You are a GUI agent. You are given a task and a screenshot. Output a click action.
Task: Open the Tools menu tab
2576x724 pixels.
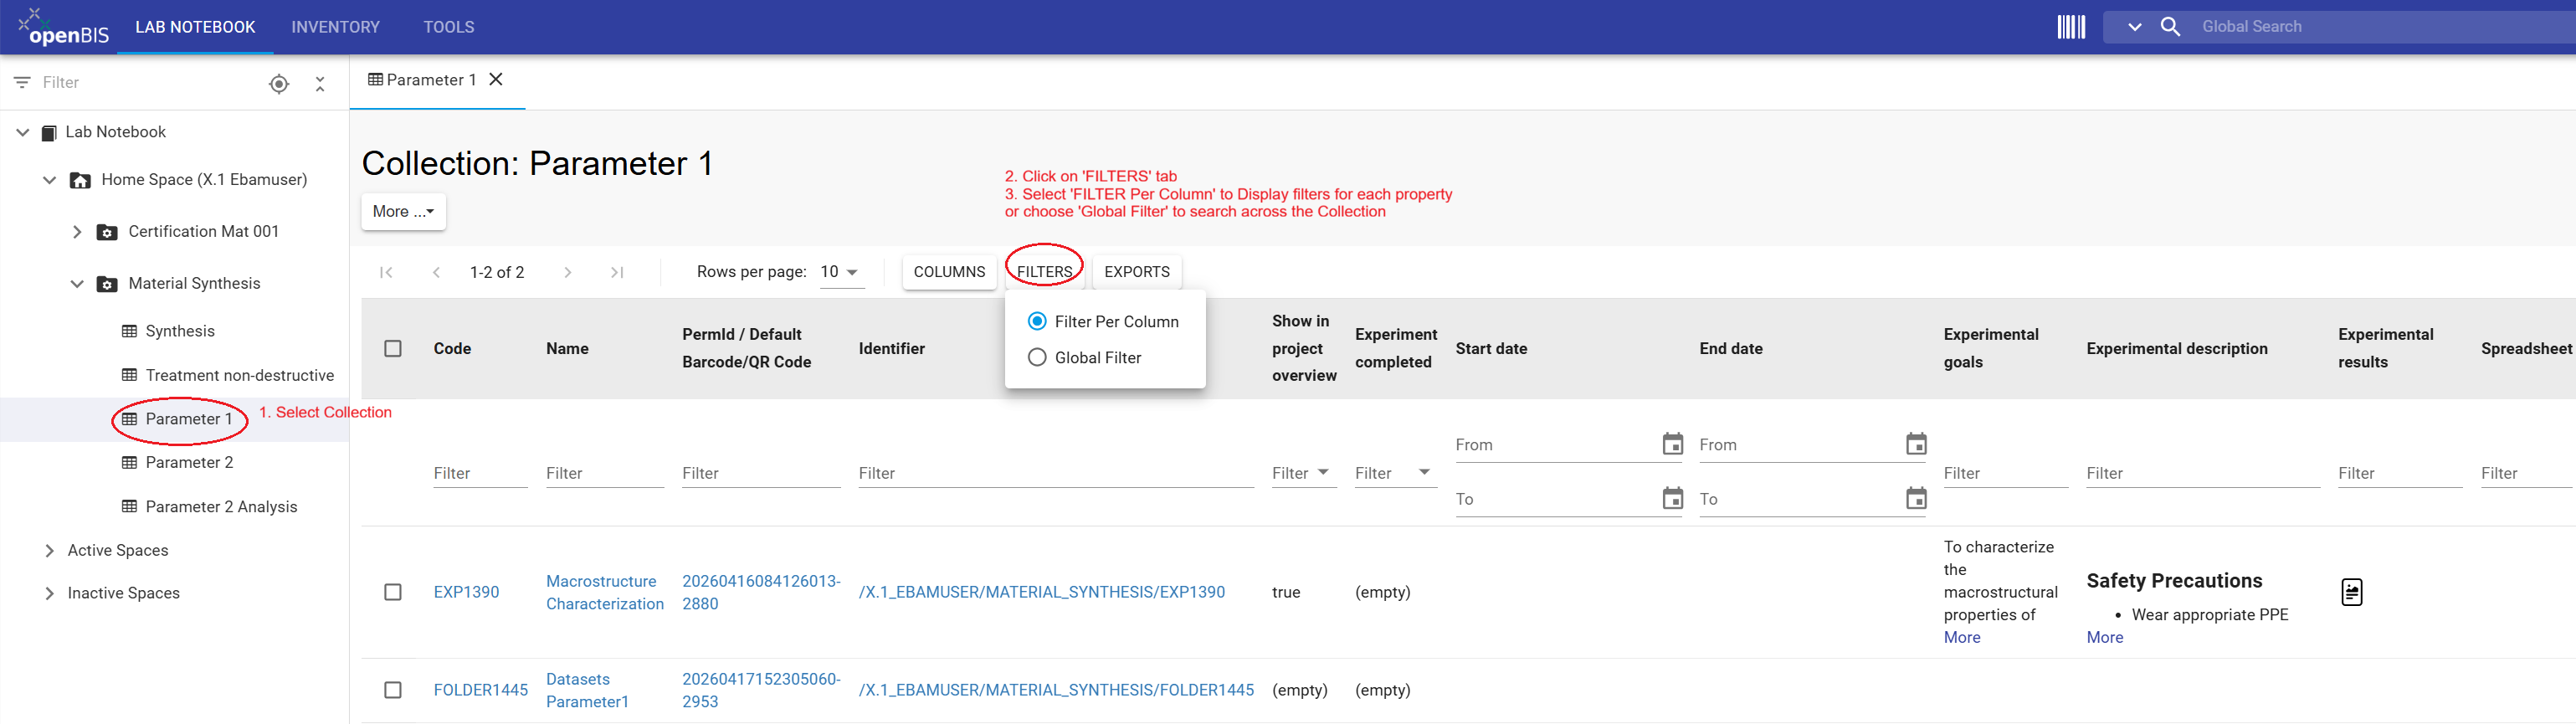point(449,27)
